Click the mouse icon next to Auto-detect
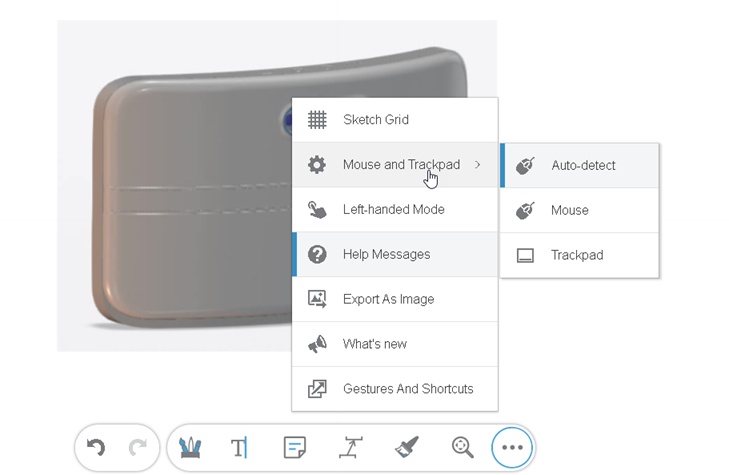 (525, 165)
